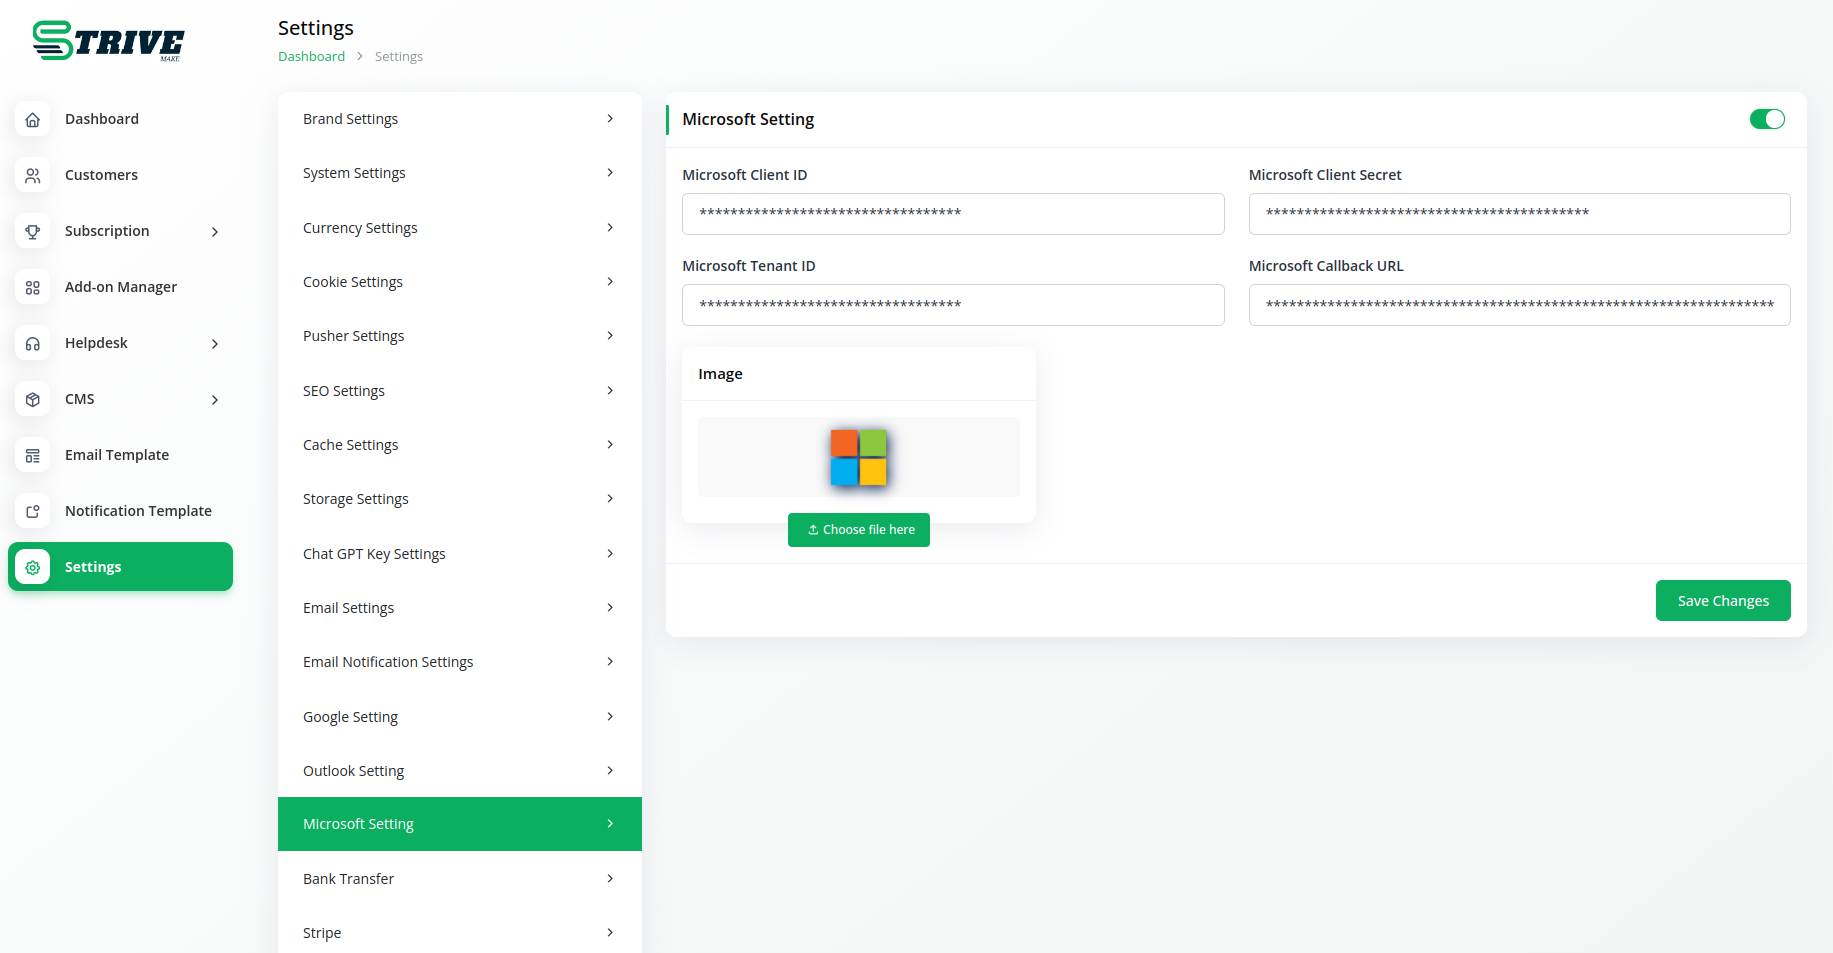Click the Add-on Manager grid icon
The width and height of the screenshot is (1833, 953).
(x=33, y=287)
